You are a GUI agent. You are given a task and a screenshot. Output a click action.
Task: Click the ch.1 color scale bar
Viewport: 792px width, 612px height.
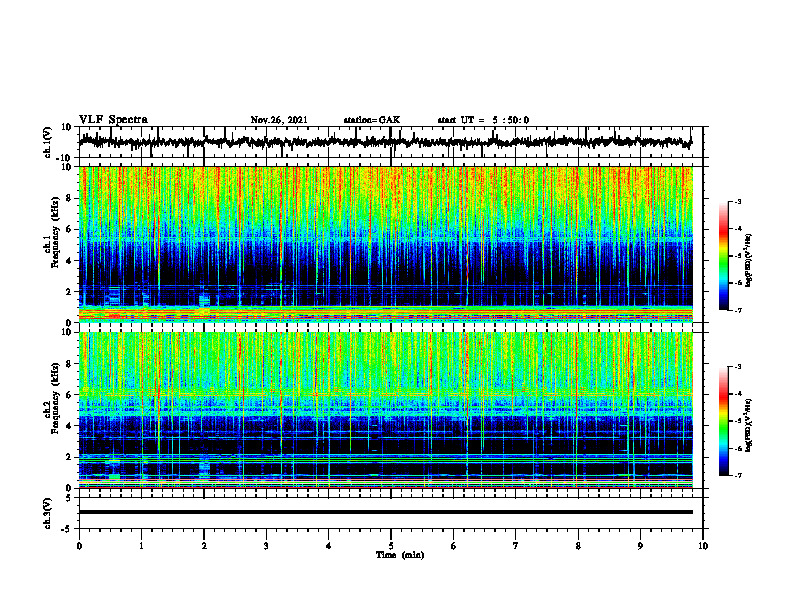(x=724, y=256)
